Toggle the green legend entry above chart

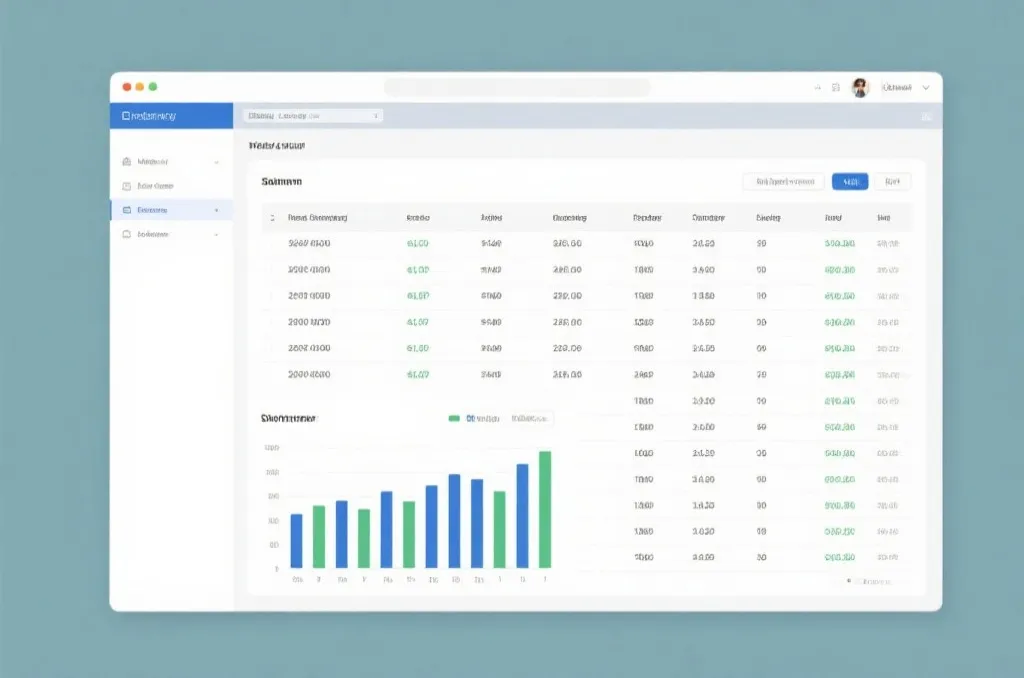click(x=474, y=418)
